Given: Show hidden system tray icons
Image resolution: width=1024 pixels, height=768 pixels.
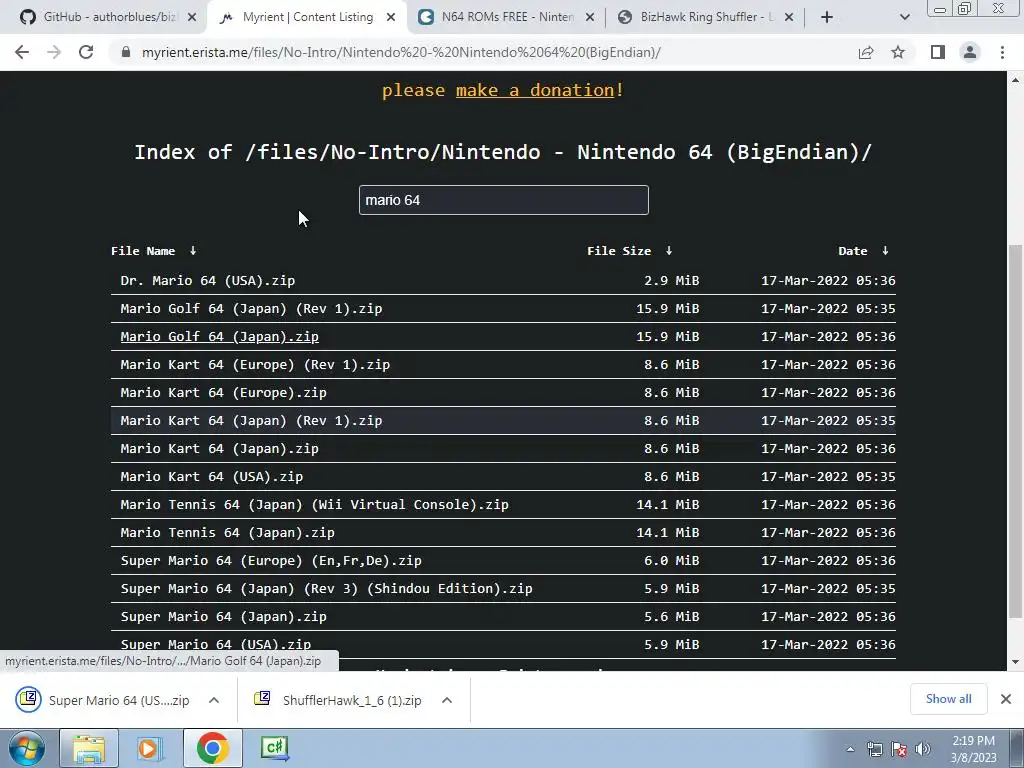Looking at the screenshot, I should coord(850,750).
